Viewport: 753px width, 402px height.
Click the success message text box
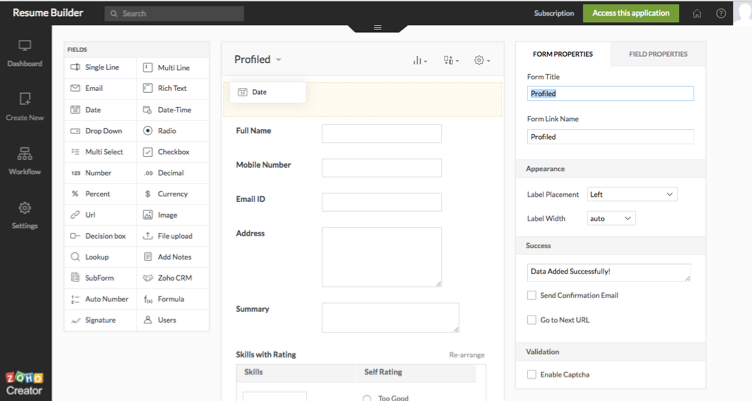click(608, 272)
